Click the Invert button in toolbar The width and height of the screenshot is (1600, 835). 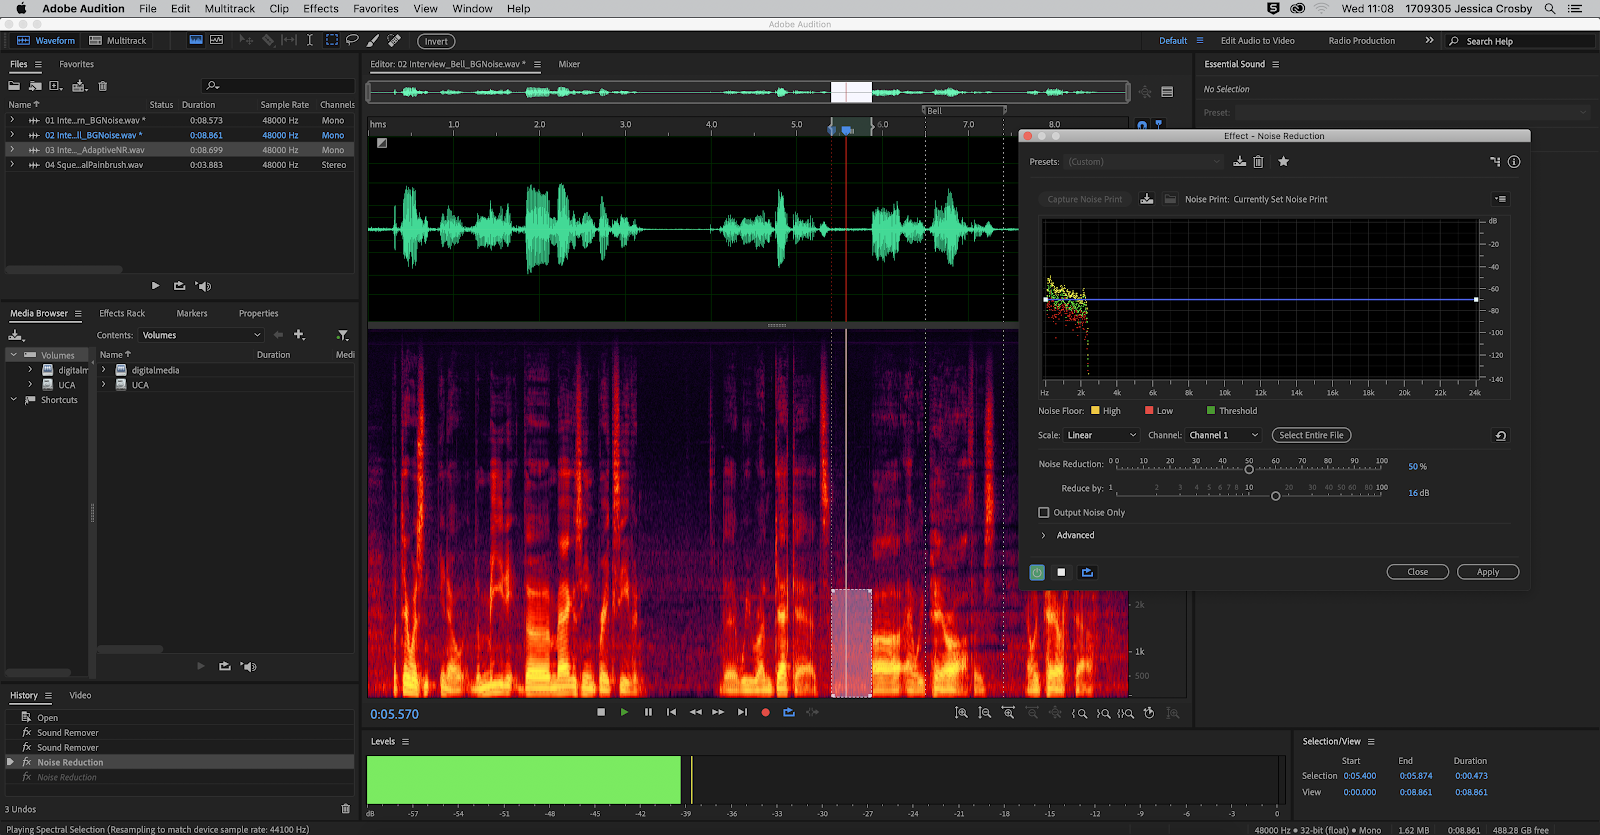(436, 41)
